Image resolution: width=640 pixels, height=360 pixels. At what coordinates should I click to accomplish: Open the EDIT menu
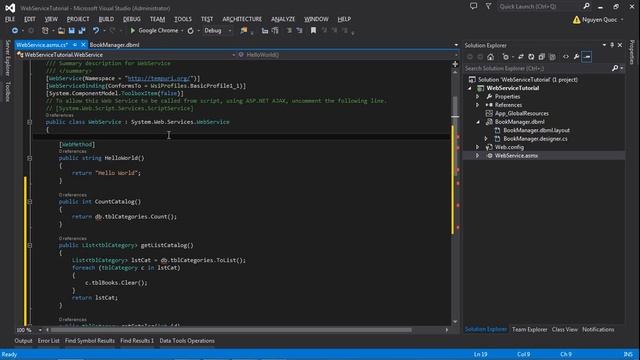click(x=30, y=19)
